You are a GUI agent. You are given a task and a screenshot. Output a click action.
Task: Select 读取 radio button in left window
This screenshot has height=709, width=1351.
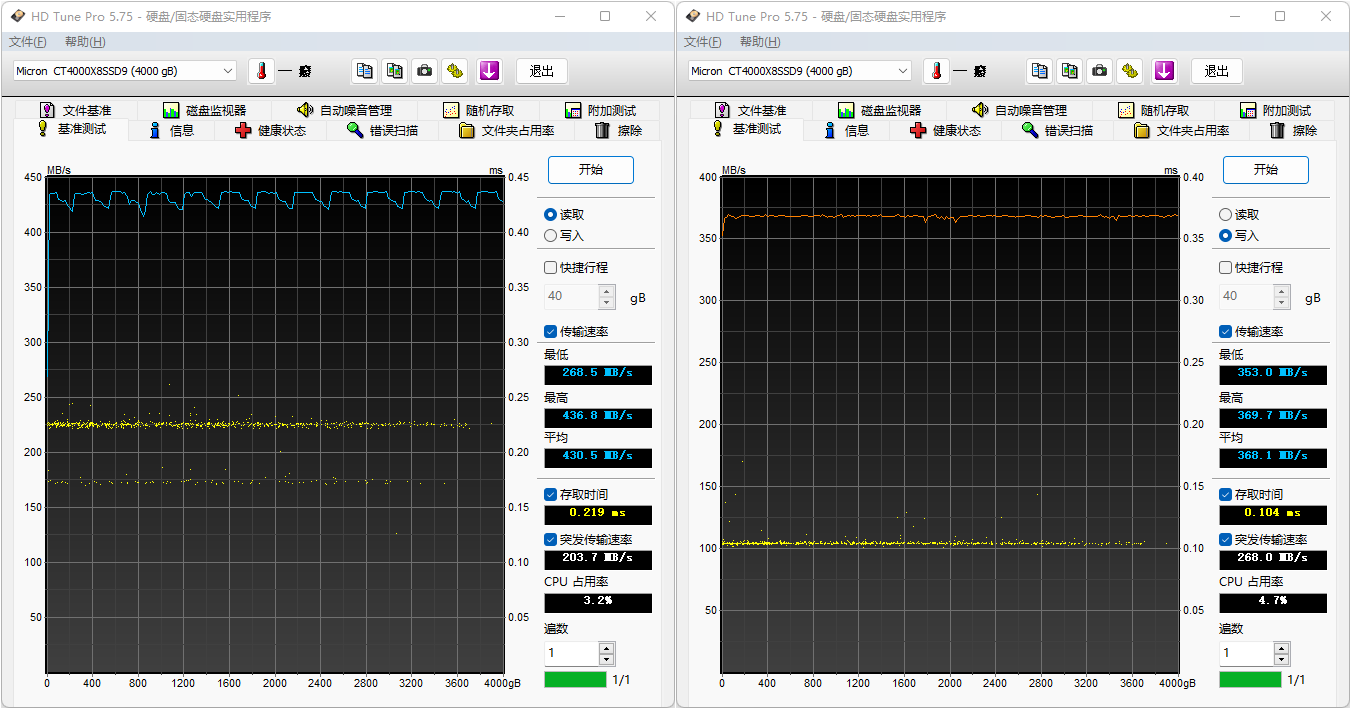click(x=550, y=215)
